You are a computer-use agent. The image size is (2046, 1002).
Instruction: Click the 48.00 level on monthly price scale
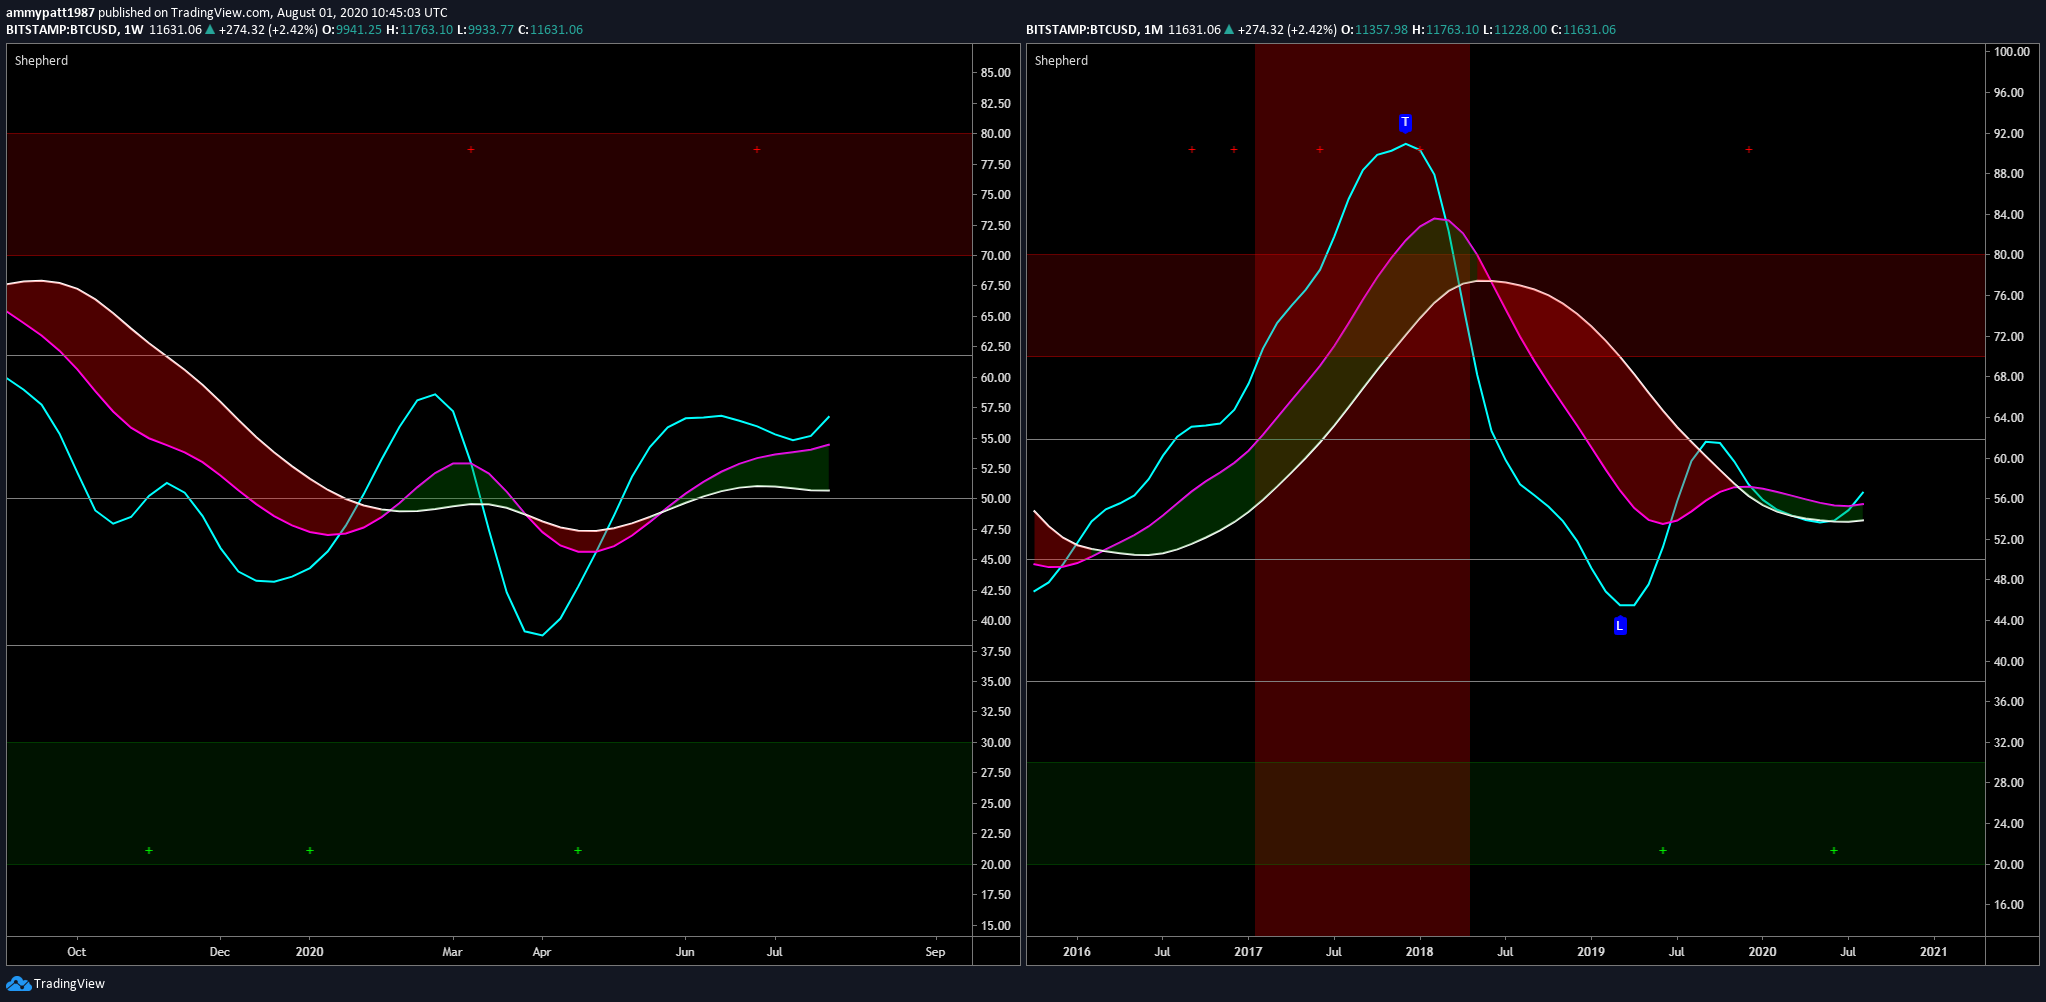pyautogui.click(x=2009, y=580)
